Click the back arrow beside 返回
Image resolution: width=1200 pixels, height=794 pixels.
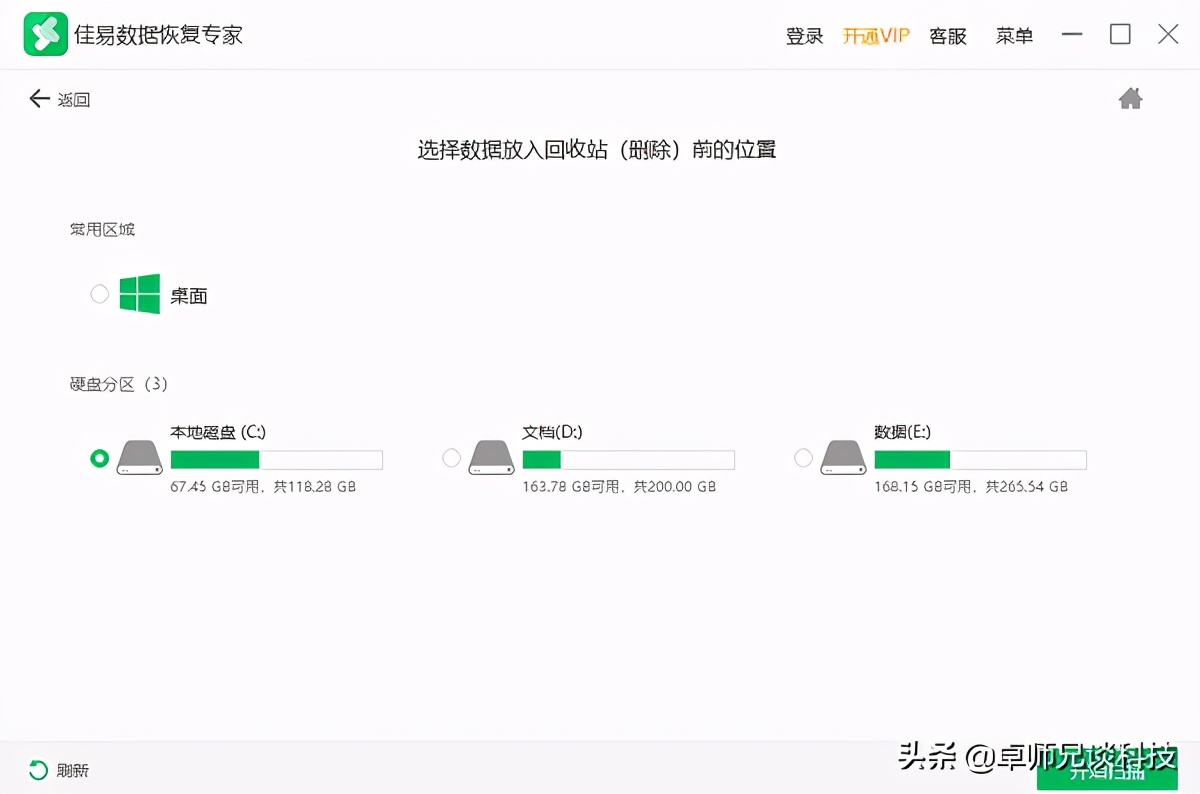(x=38, y=98)
